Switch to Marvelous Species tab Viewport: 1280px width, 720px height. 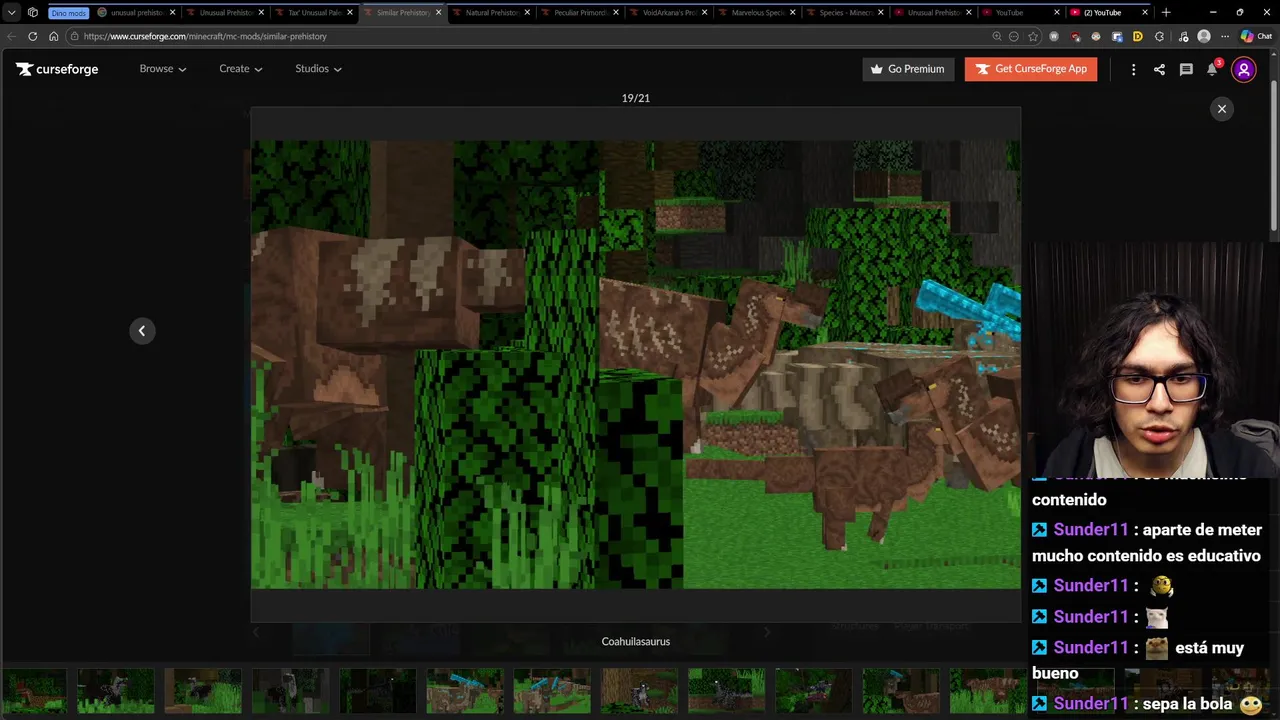[x=757, y=13]
